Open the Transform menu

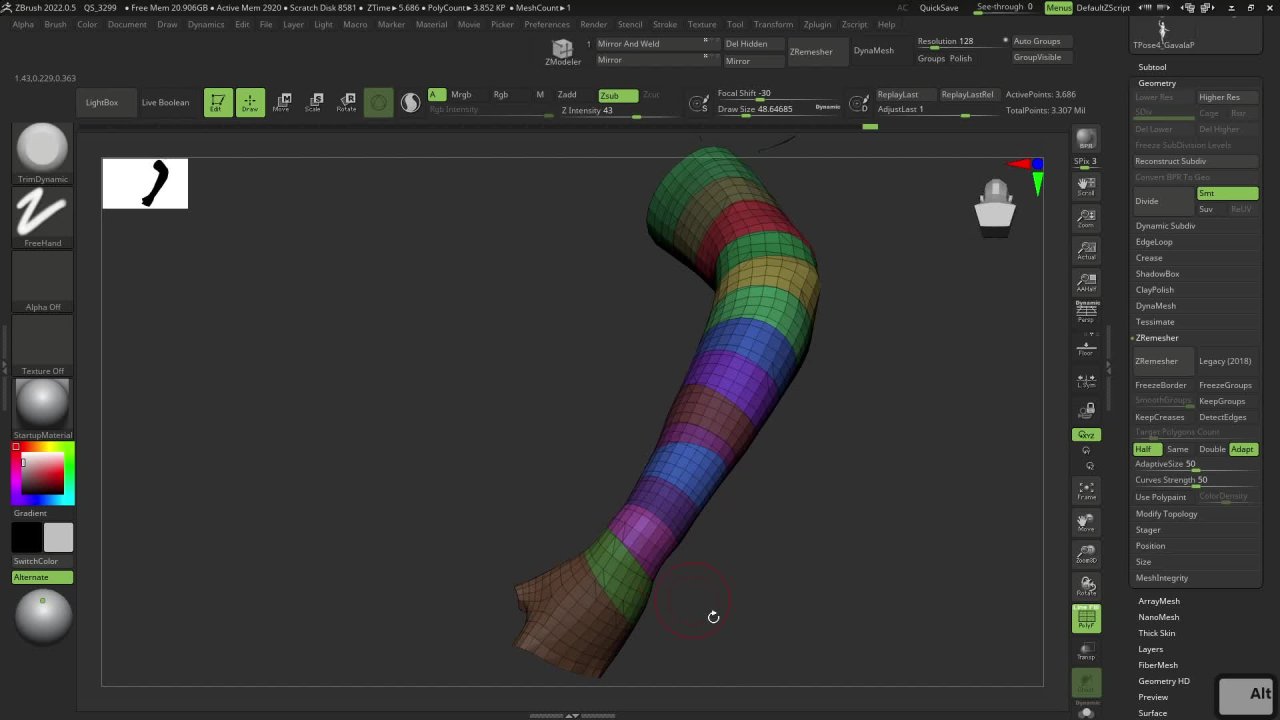click(x=773, y=24)
